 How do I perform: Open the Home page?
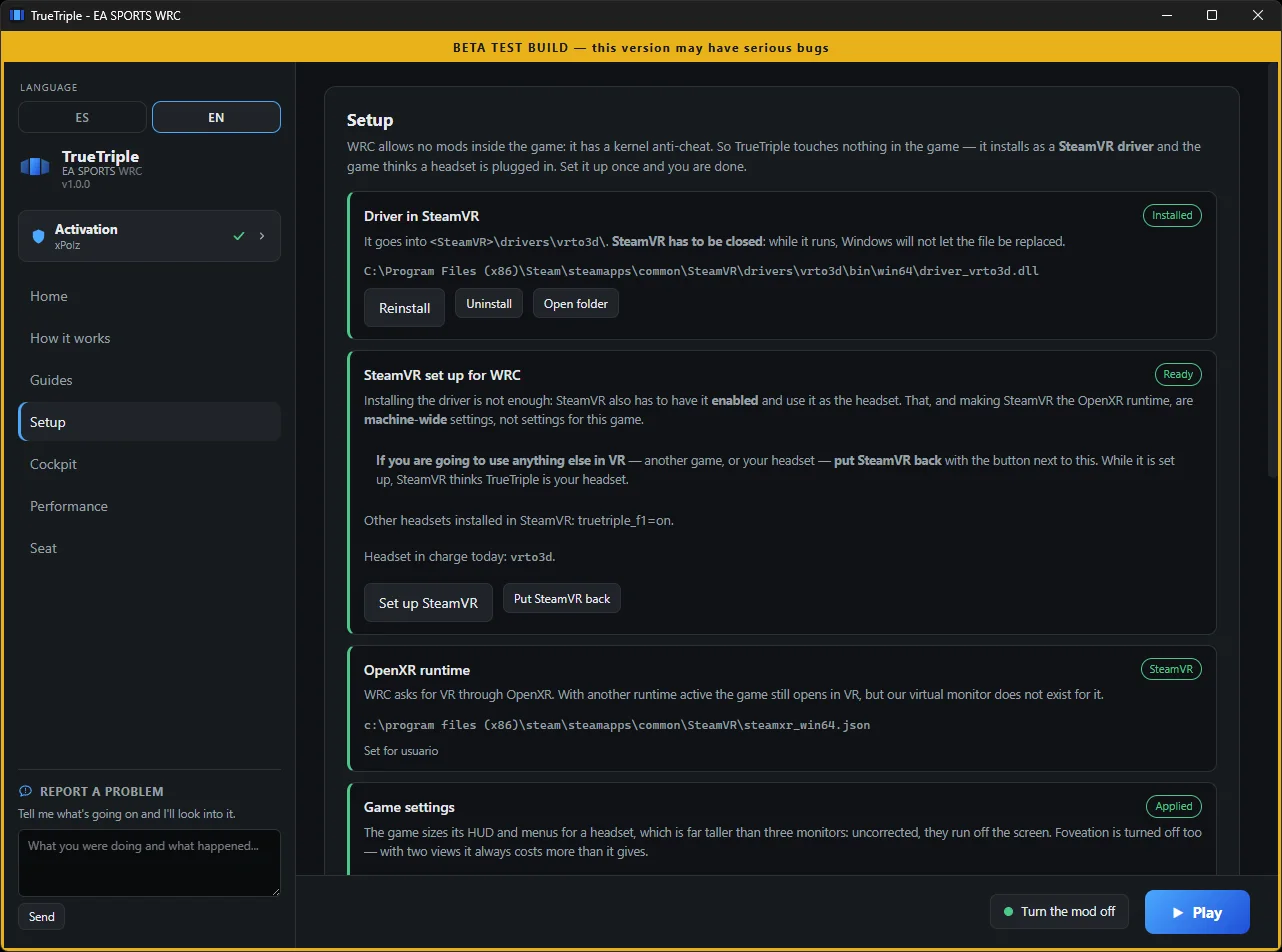coord(149,296)
